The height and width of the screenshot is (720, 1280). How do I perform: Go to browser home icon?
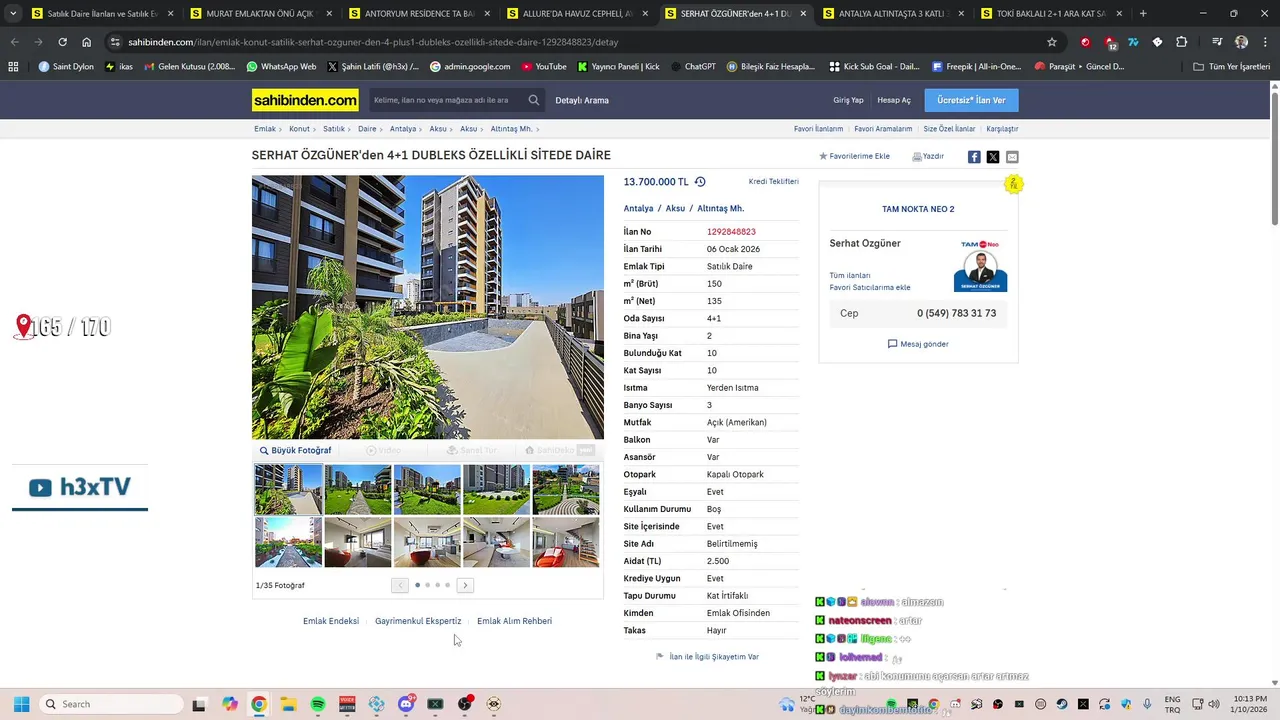coord(87,42)
